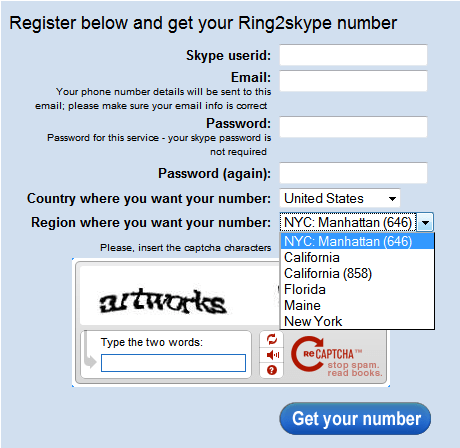
Task: Click the reCAPTCHA audio challenge speaker icon
Action: click(x=272, y=355)
